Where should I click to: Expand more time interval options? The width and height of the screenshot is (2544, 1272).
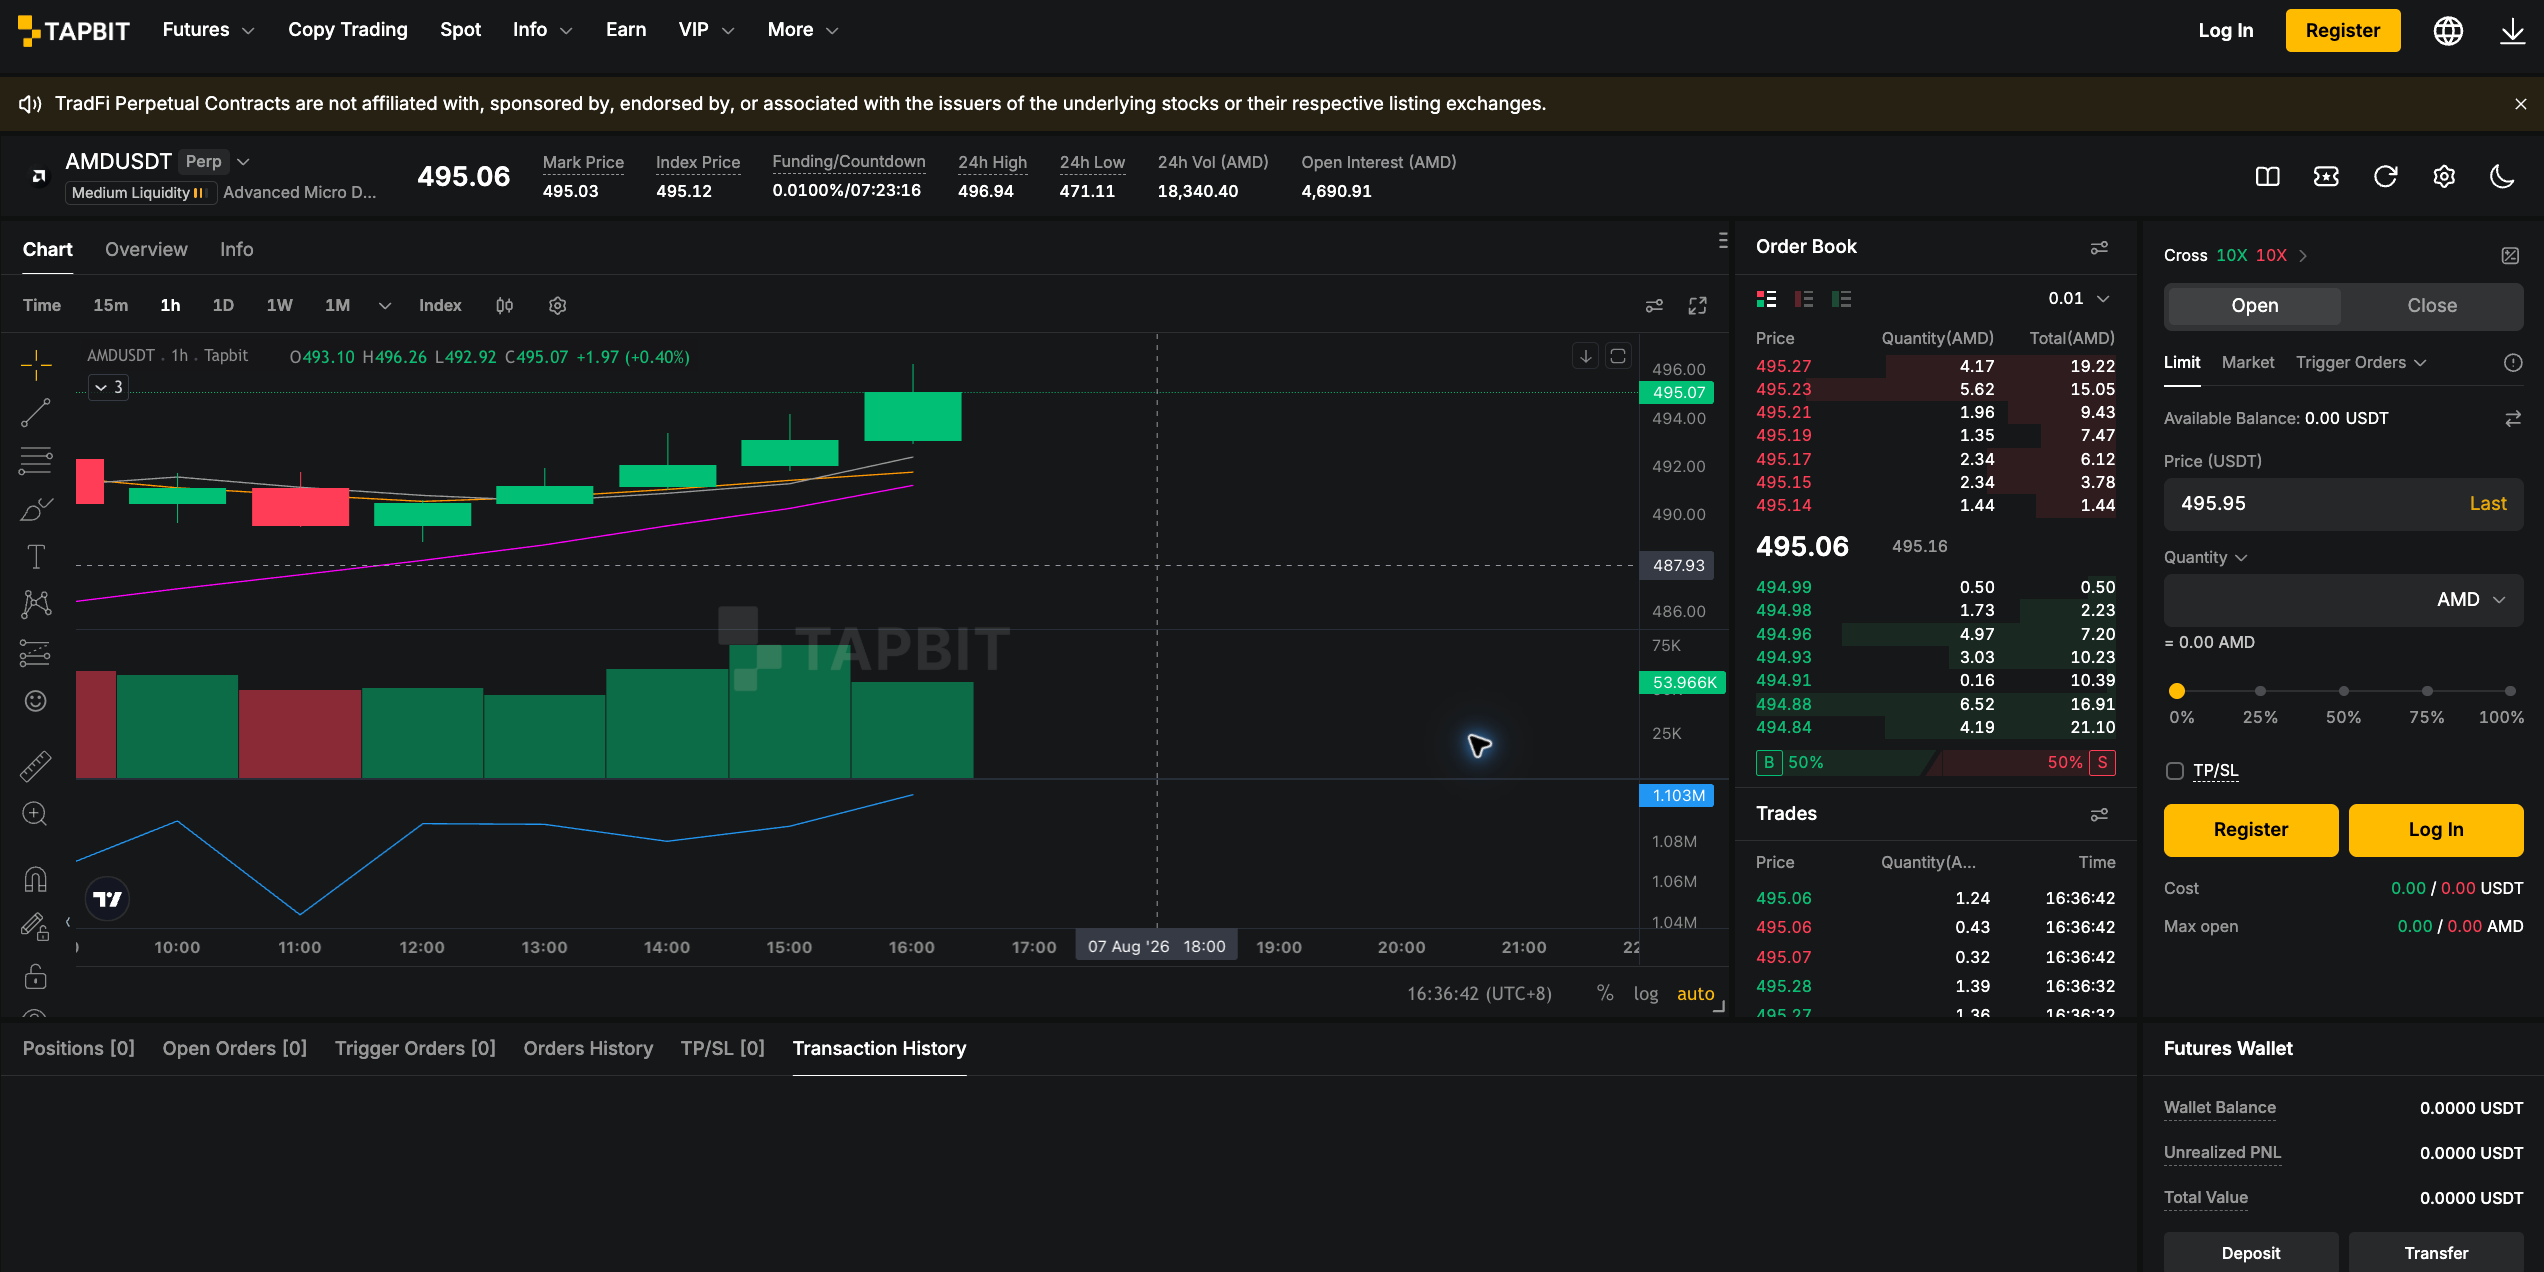point(385,306)
